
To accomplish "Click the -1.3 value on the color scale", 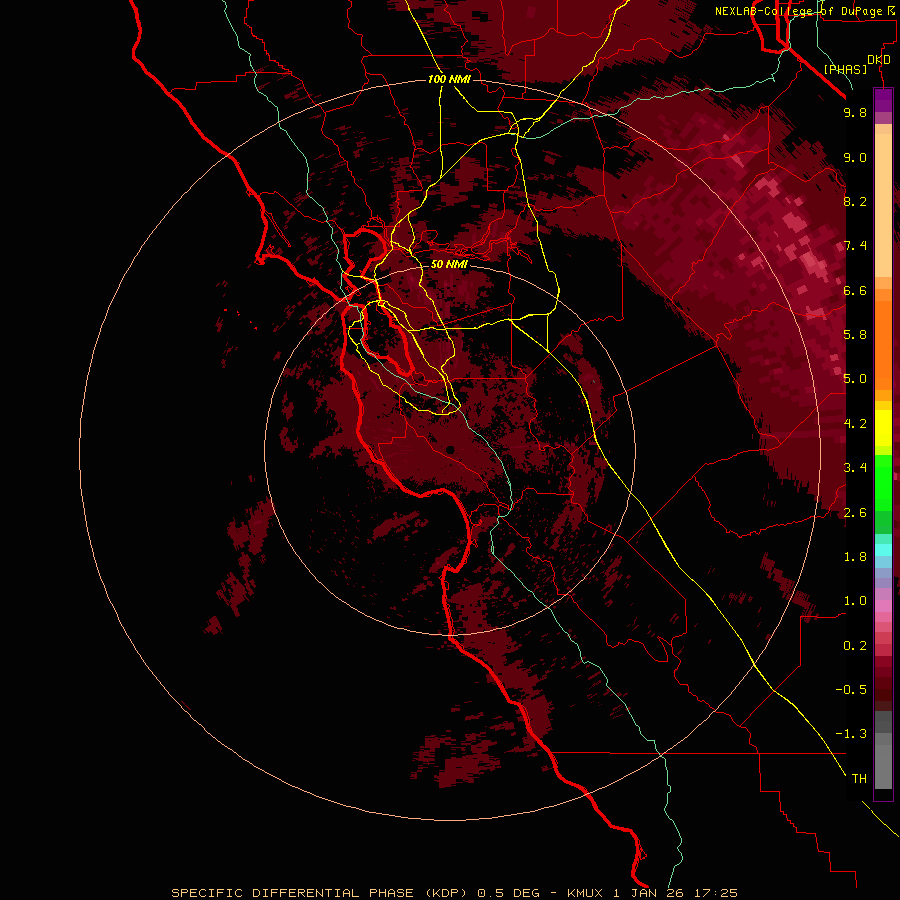I will tap(851, 734).
